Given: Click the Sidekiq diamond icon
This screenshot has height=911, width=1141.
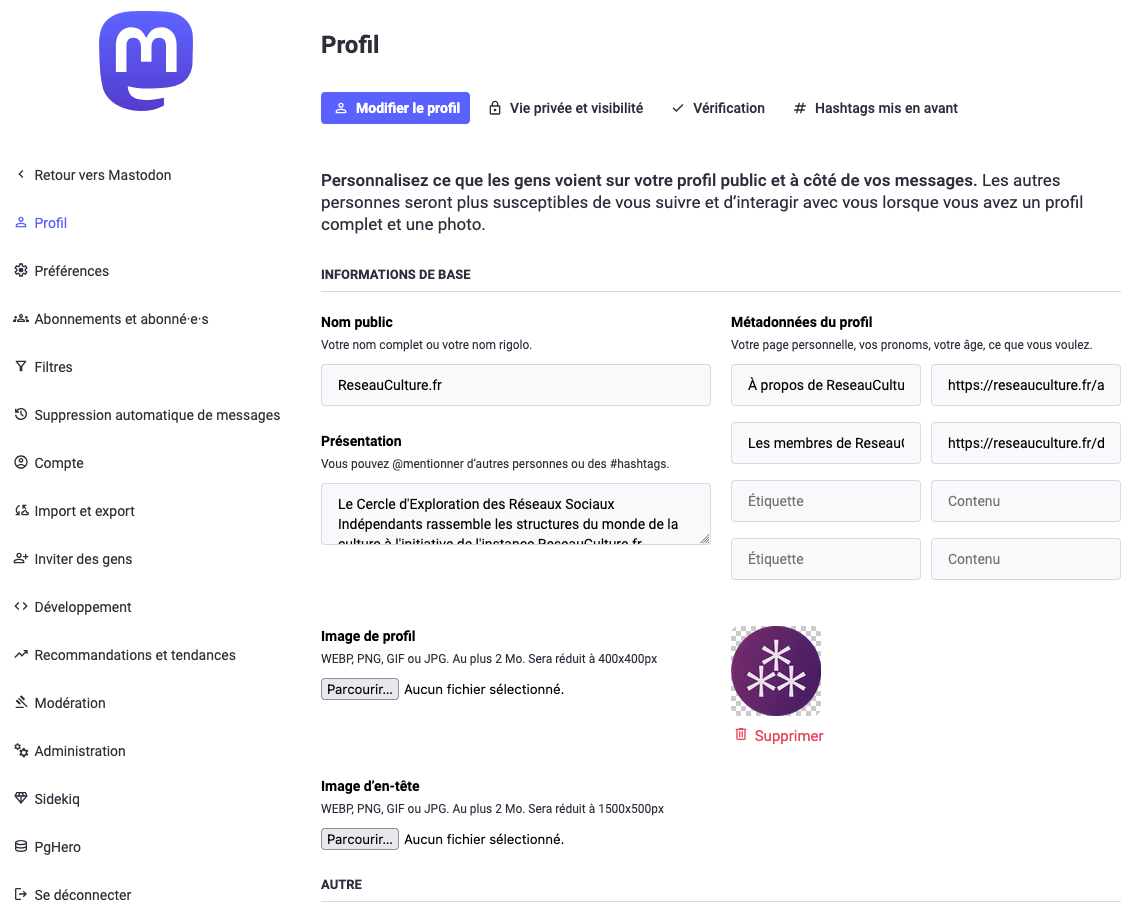Looking at the screenshot, I should point(21,799).
